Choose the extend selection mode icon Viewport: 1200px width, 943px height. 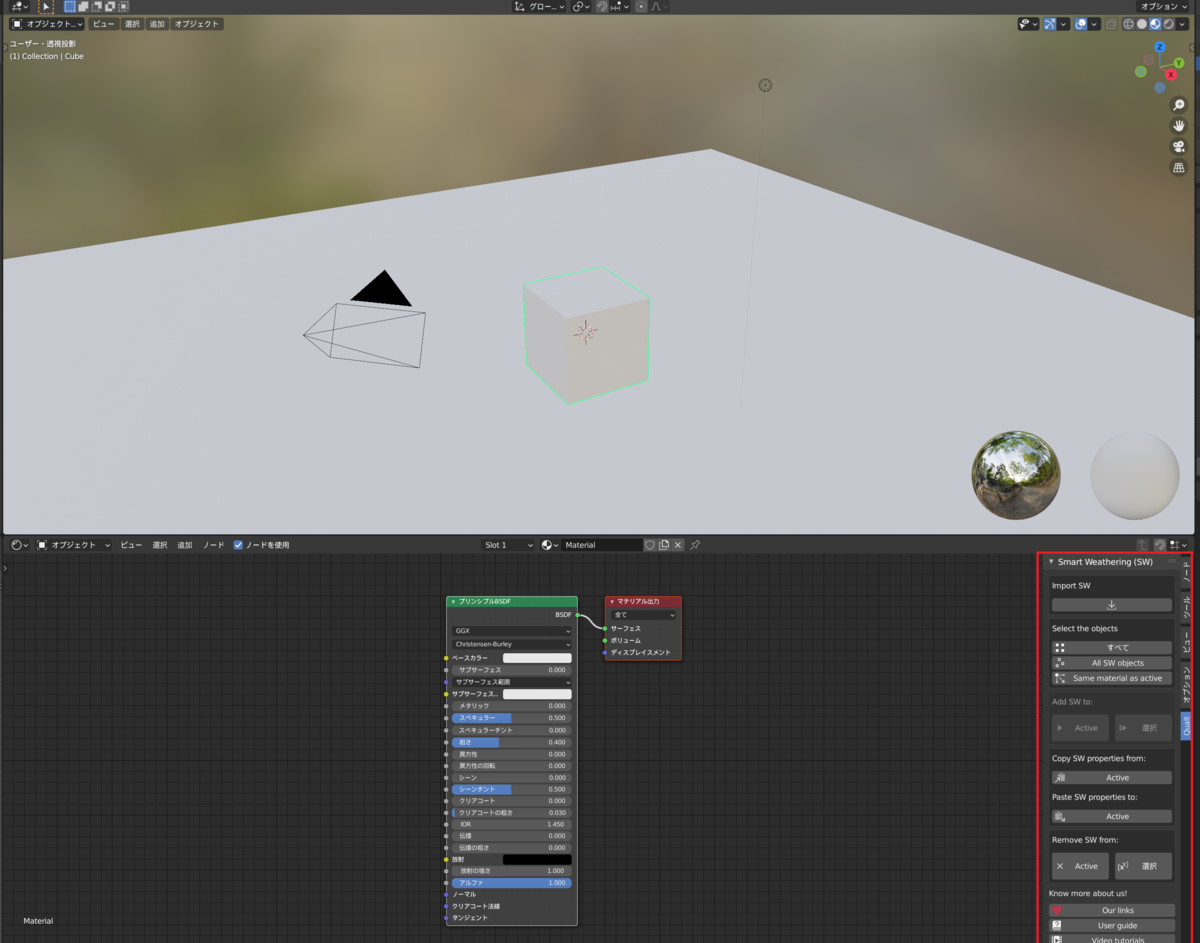pyautogui.click(x=83, y=6)
